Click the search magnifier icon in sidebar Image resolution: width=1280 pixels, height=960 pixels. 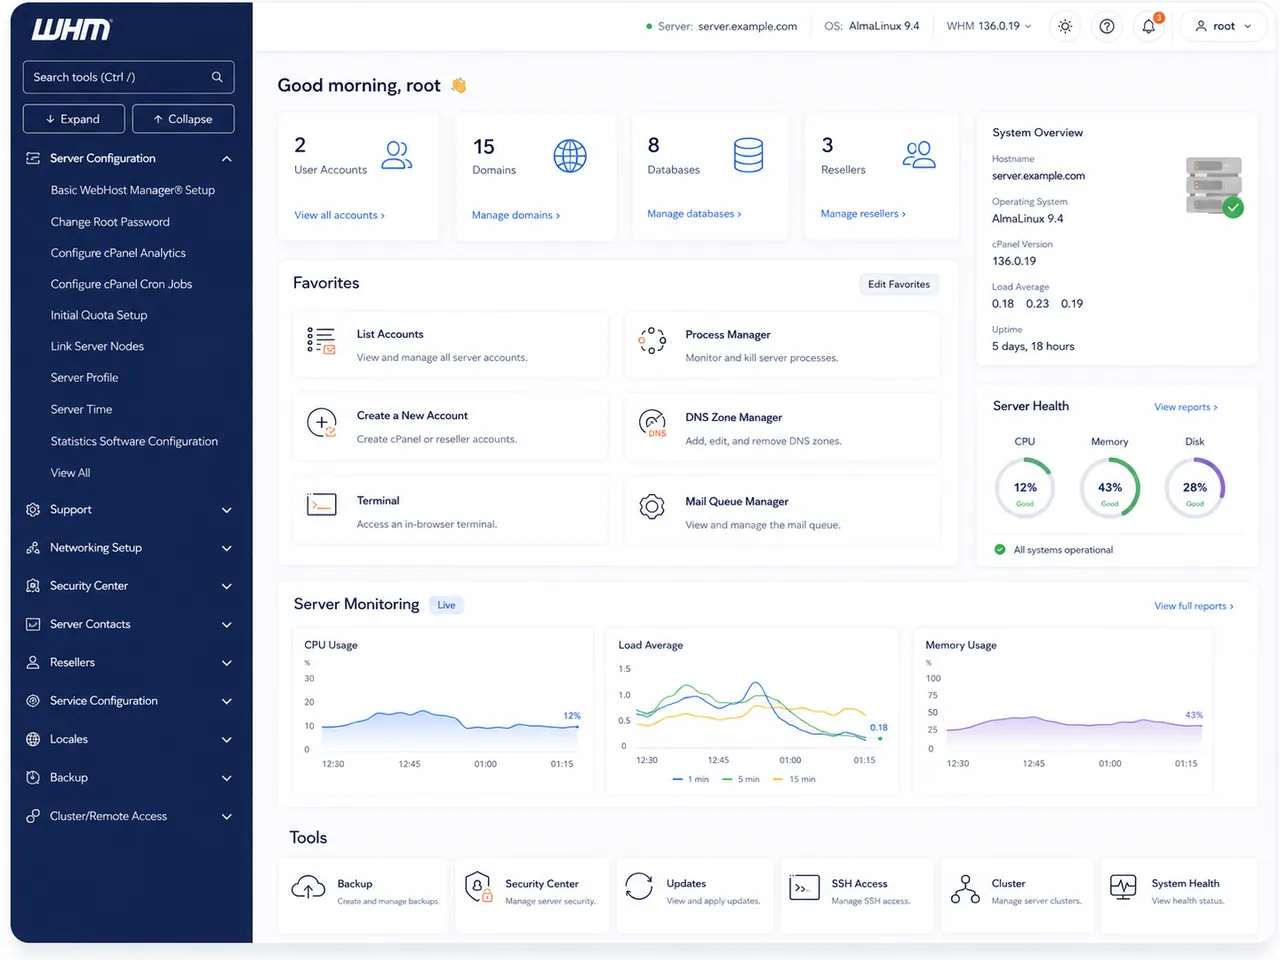tap(217, 77)
